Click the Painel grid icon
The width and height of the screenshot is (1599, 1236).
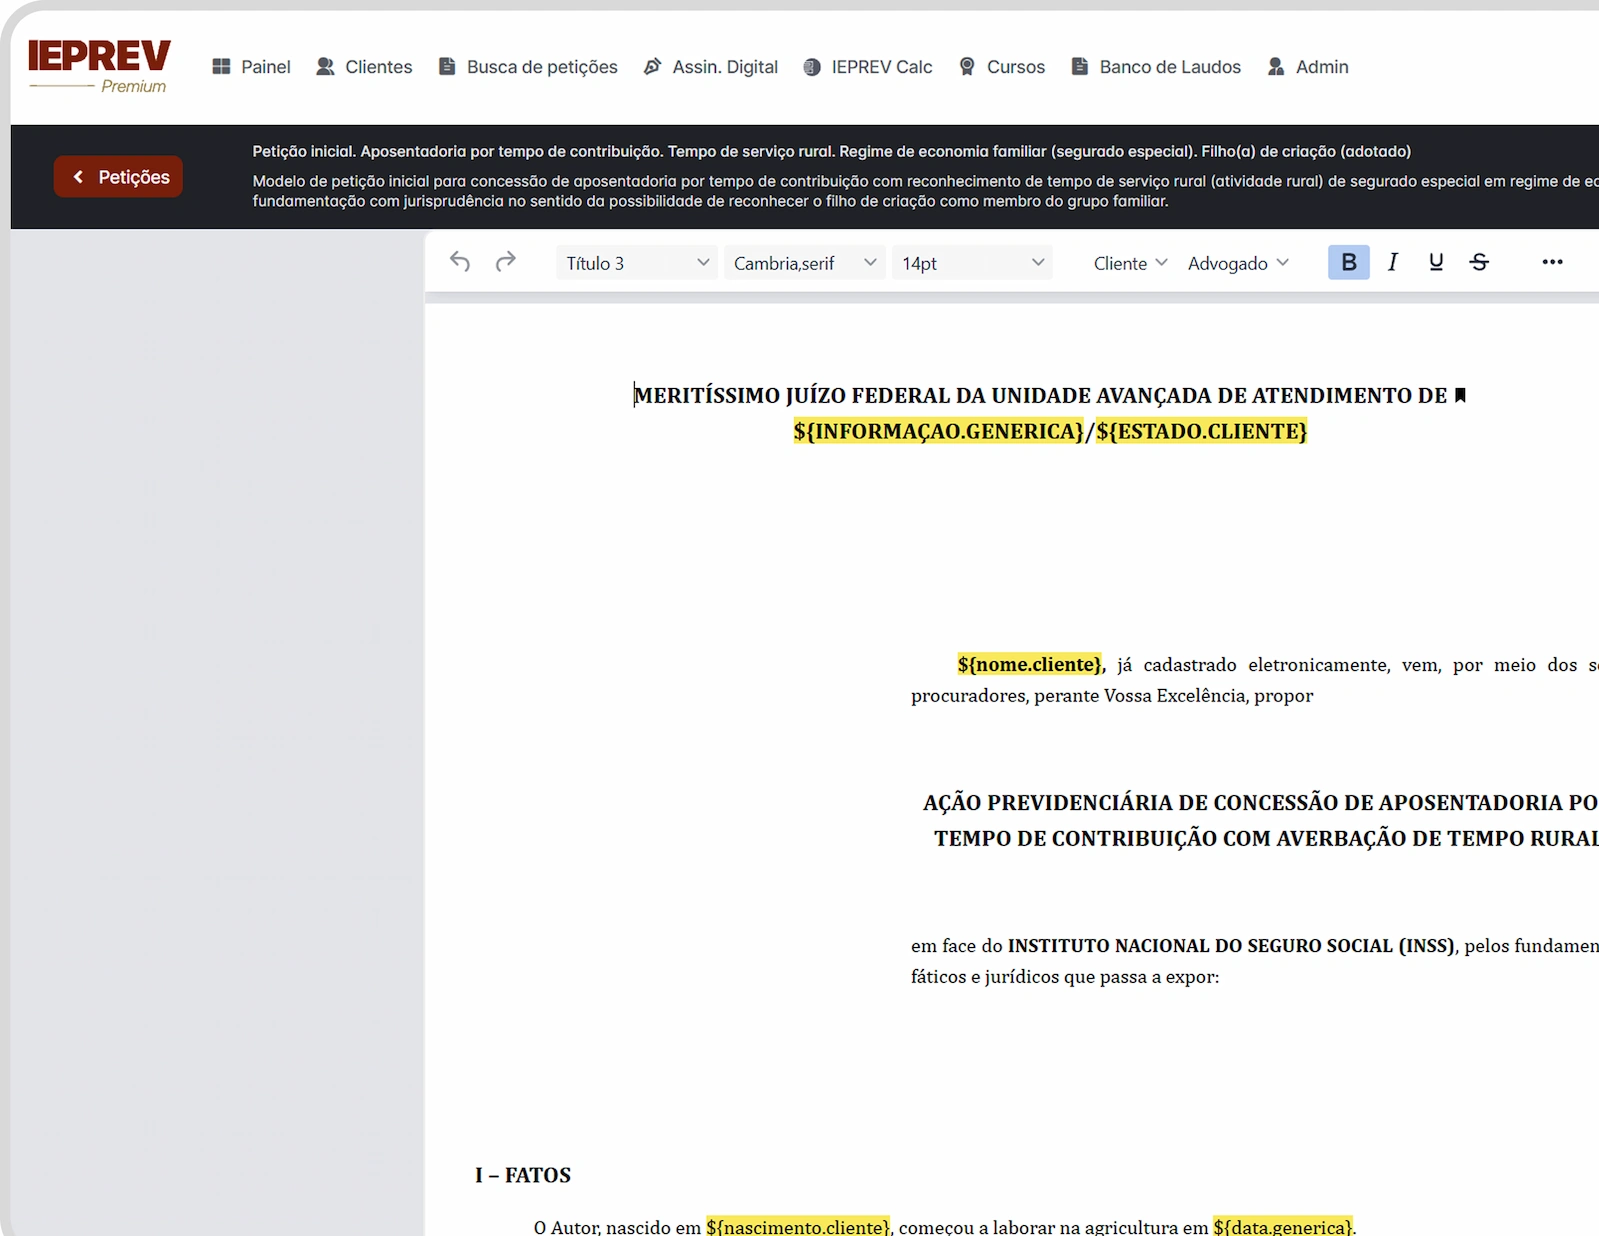[222, 67]
